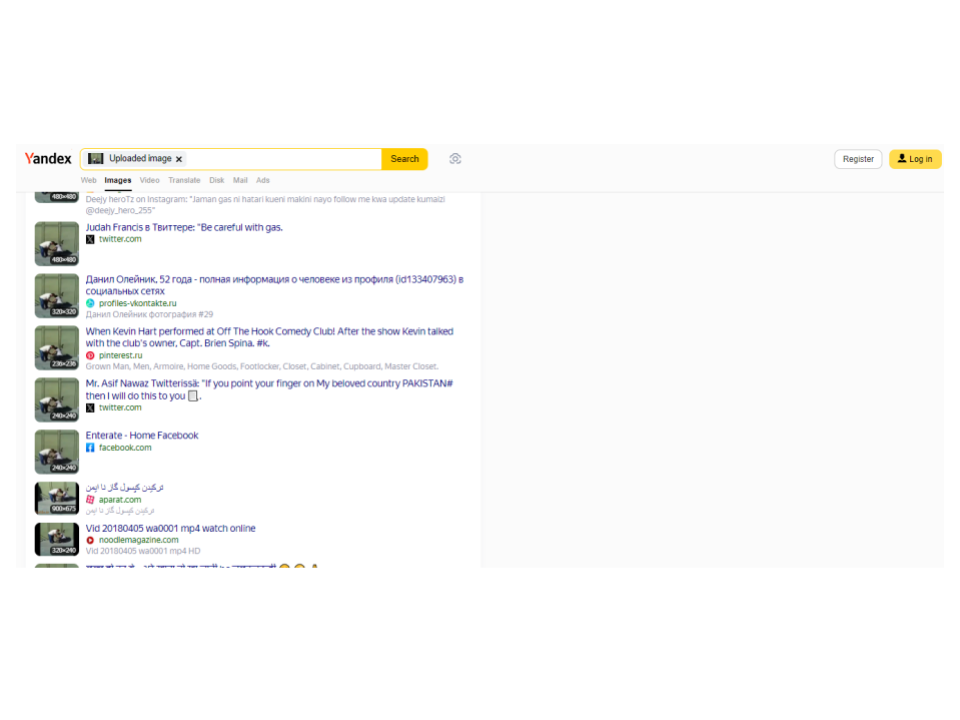
Task: Click the Register button
Action: pos(858,159)
